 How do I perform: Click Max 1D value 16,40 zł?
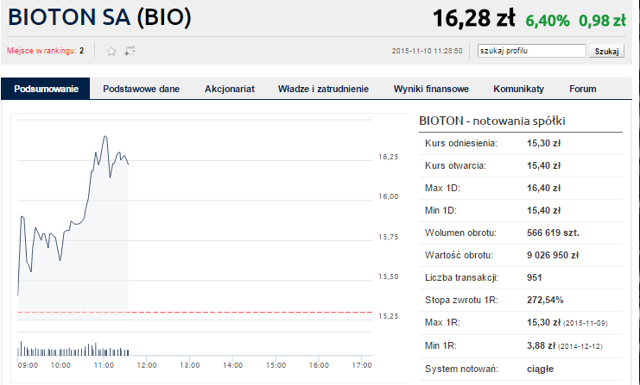[x=544, y=188]
